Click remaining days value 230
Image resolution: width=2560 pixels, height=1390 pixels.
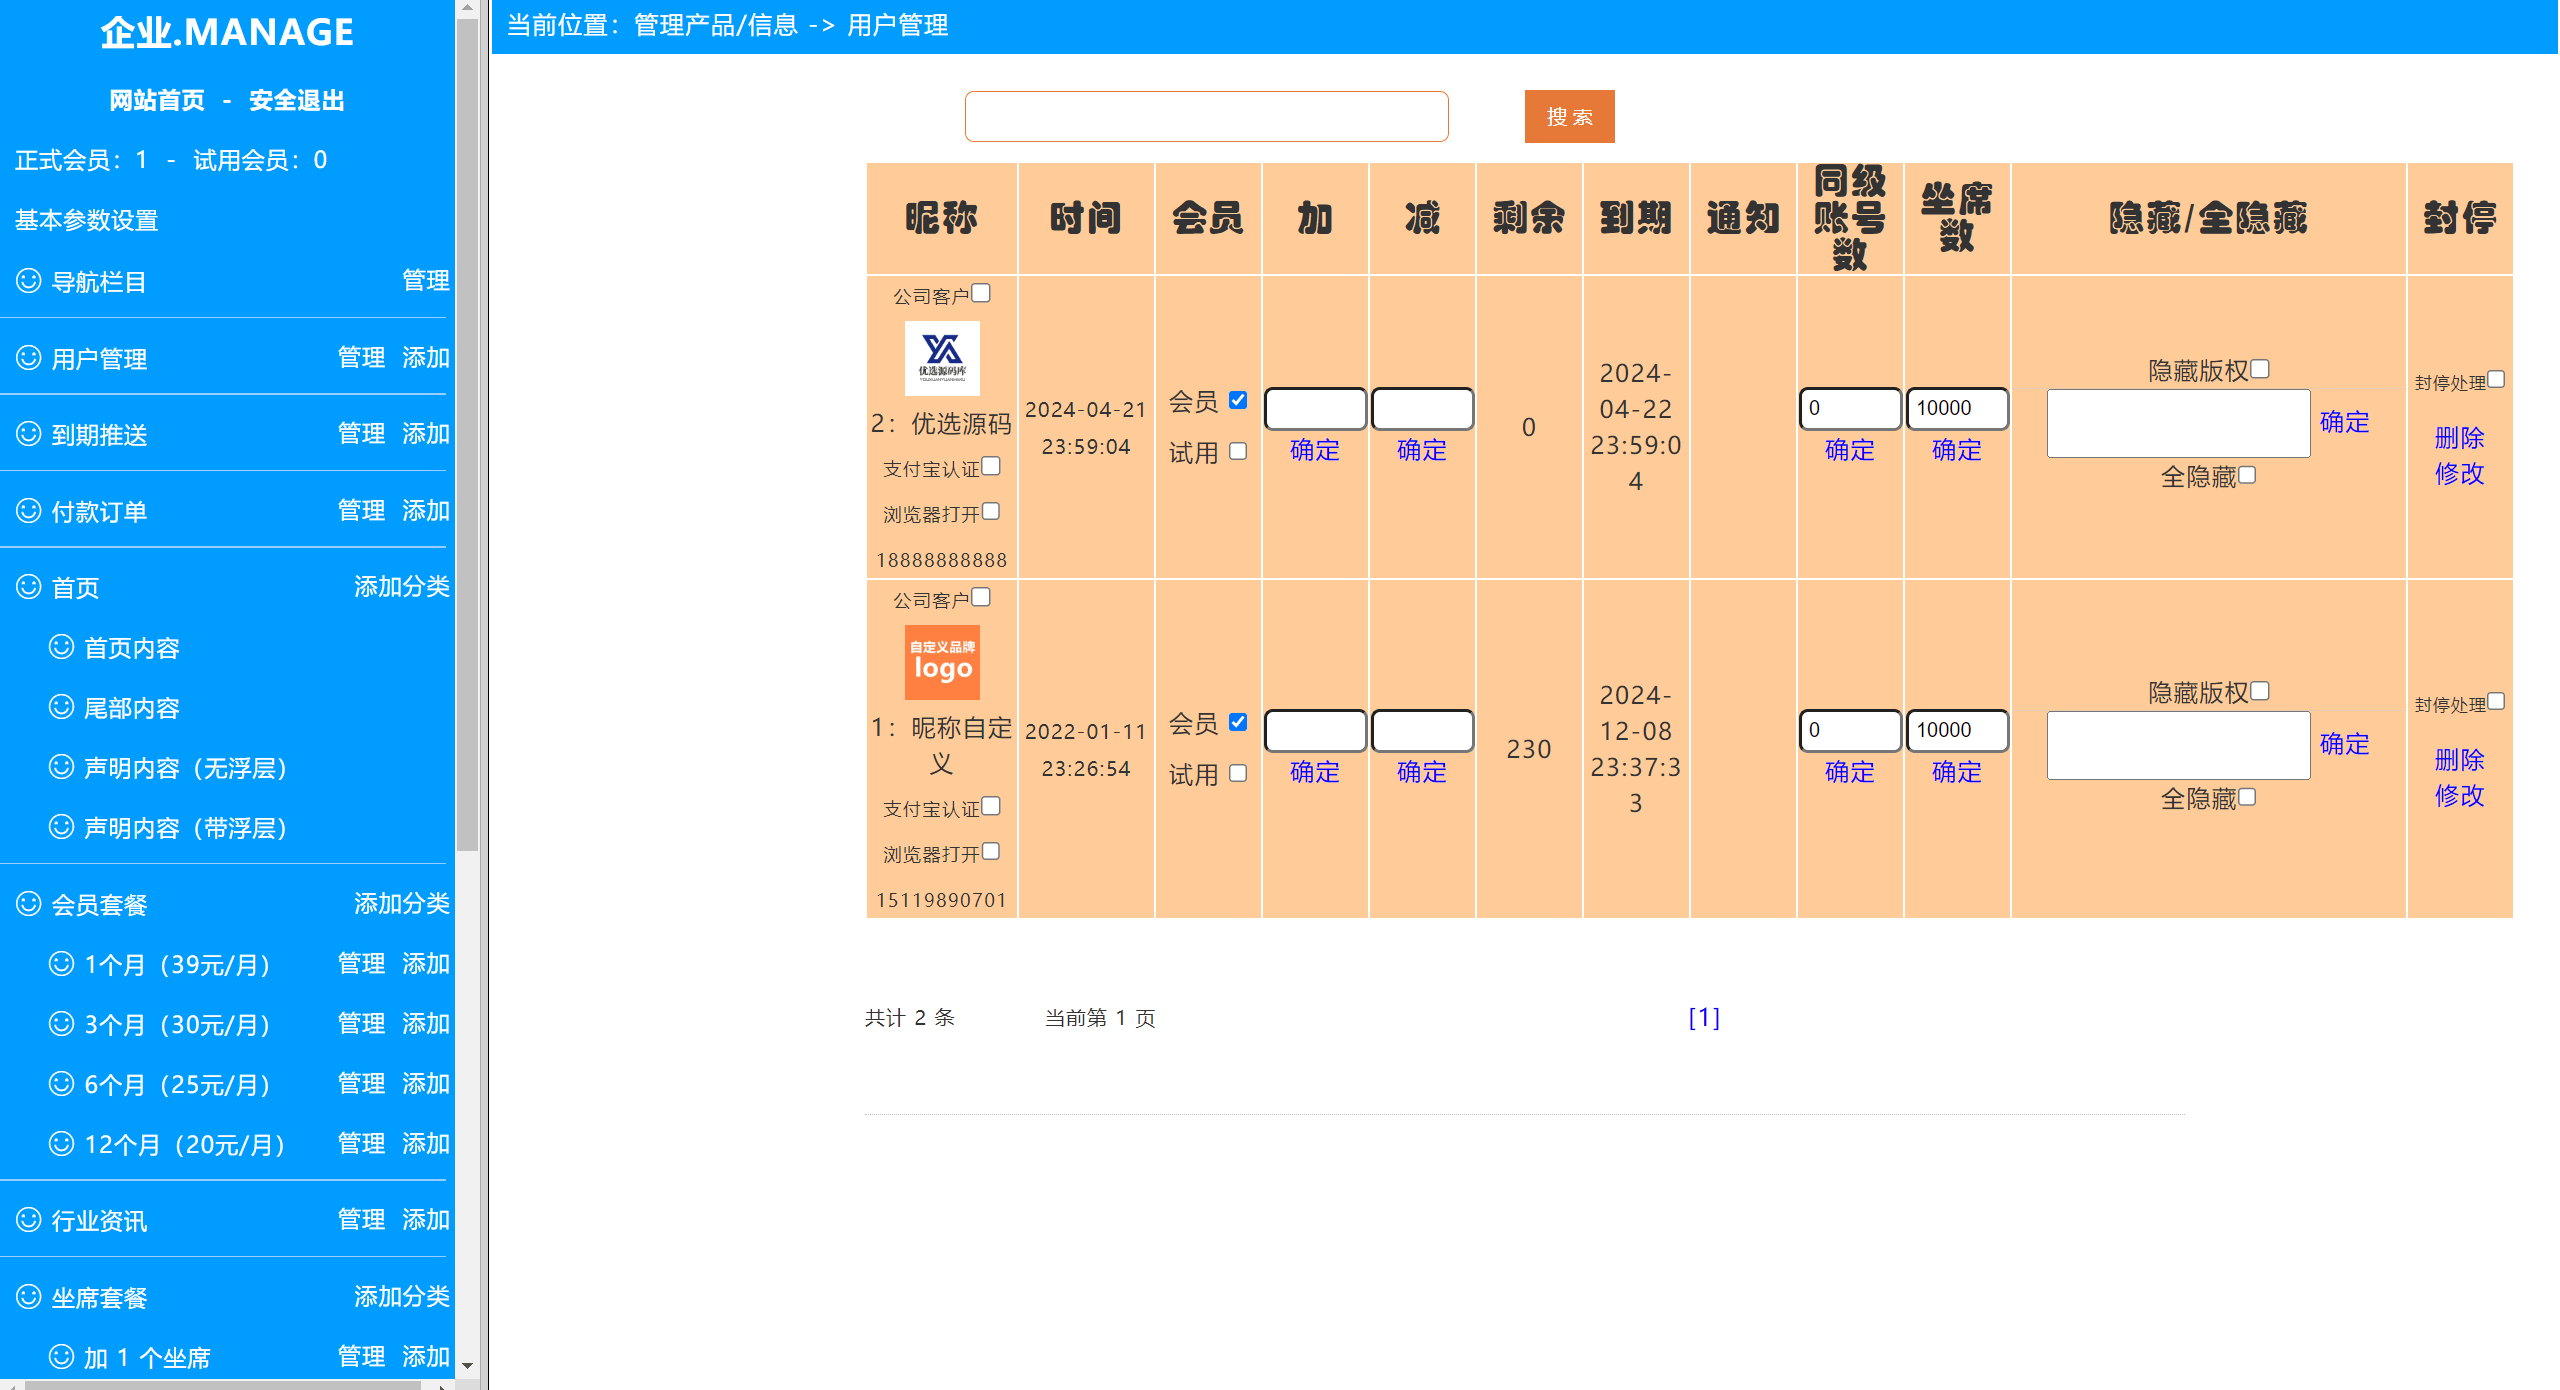[x=1529, y=749]
